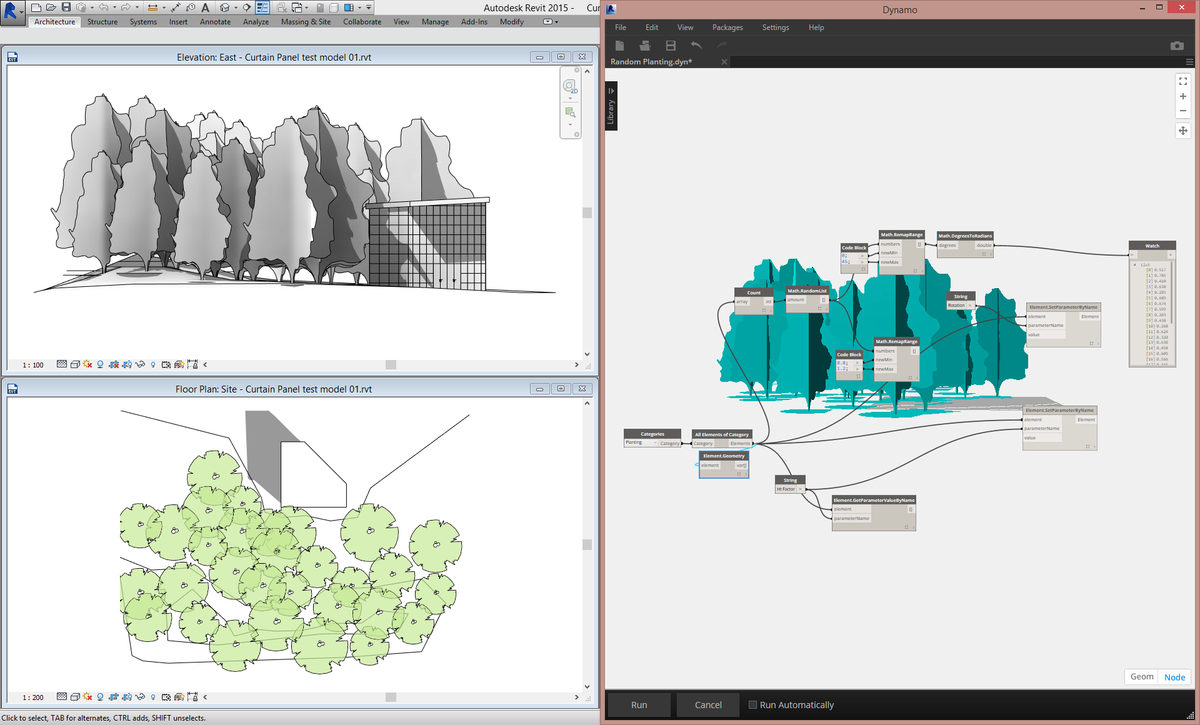Click Redo arrow in Dynamo toolbar
The width and height of the screenshot is (1200, 725).
coord(721,46)
